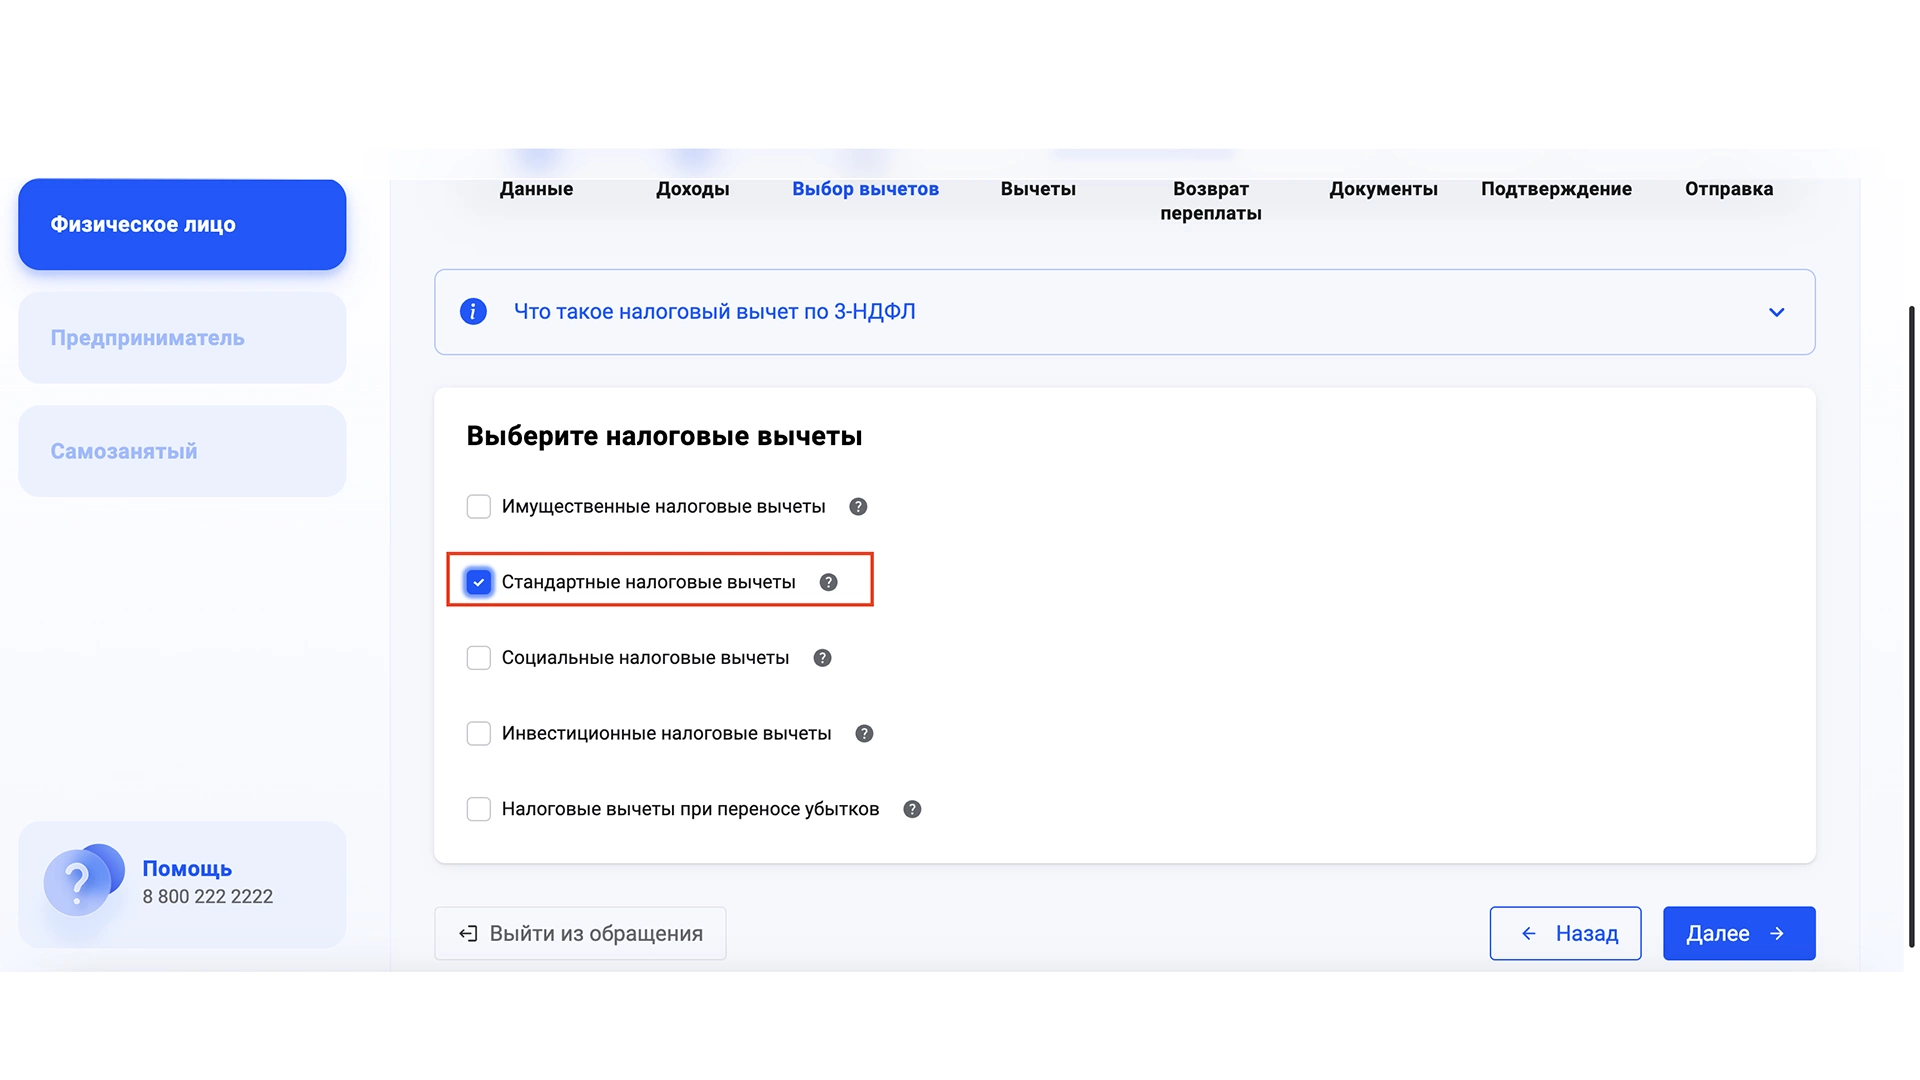Go to the Возврат переплаты step
This screenshot has width=1920, height=1080.
click(1211, 201)
